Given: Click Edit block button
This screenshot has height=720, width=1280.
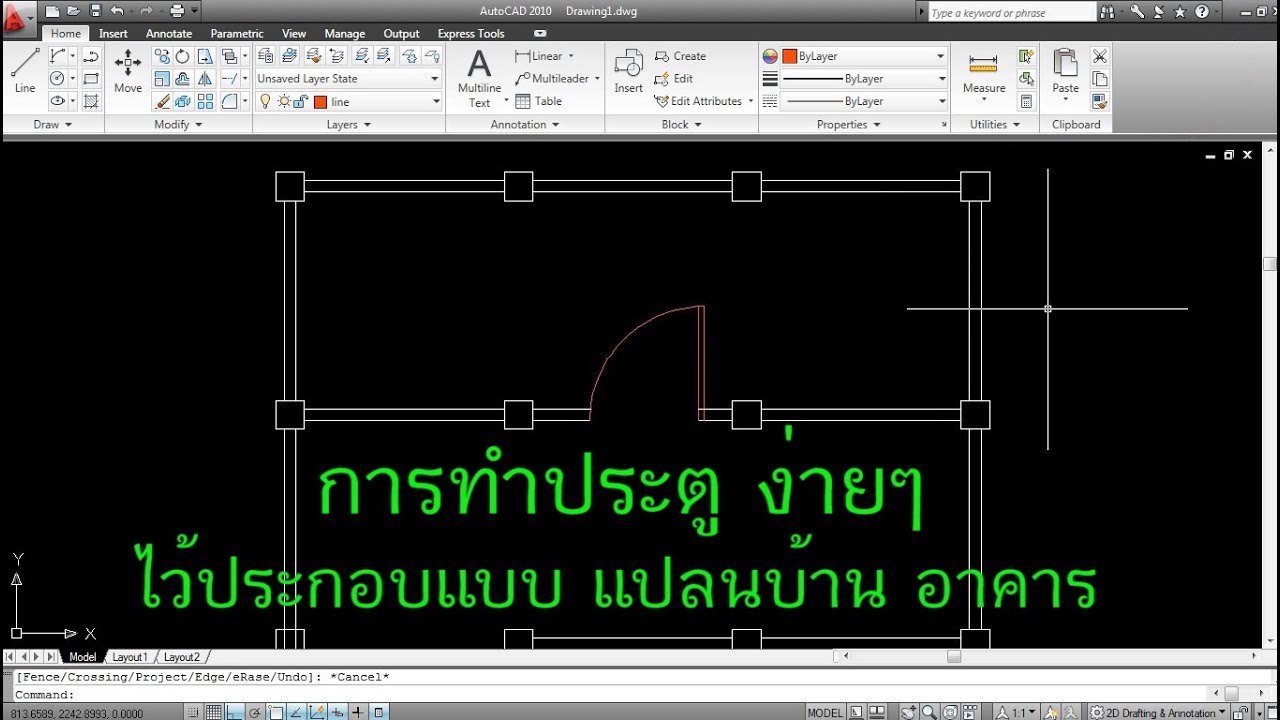Looking at the screenshot, I should [673, 78].
